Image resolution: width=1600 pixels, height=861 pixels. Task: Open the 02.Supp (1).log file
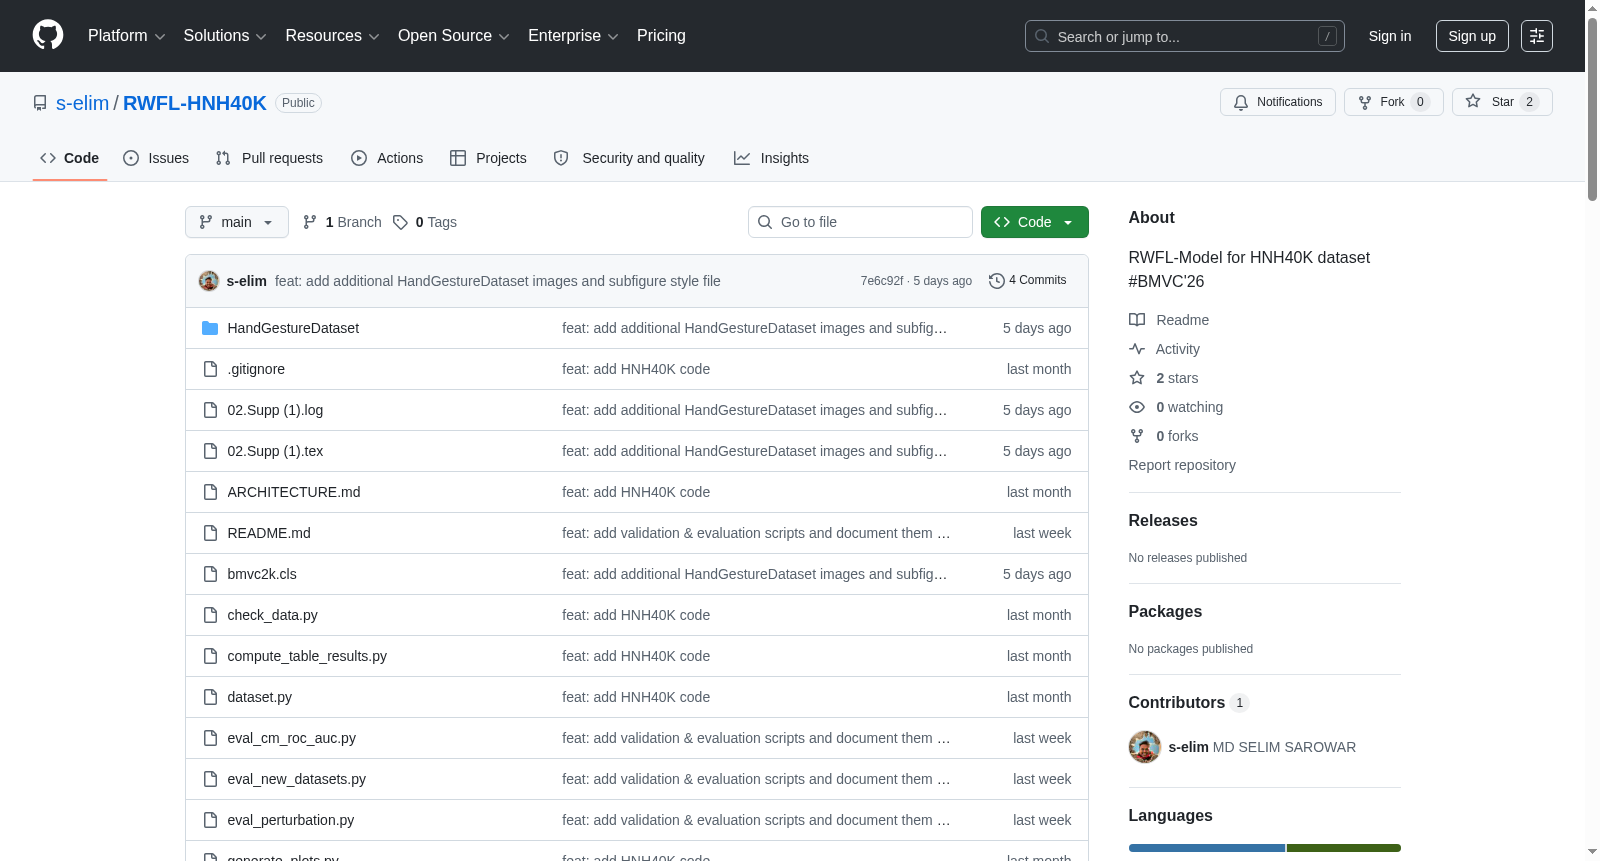coord(275,410)
